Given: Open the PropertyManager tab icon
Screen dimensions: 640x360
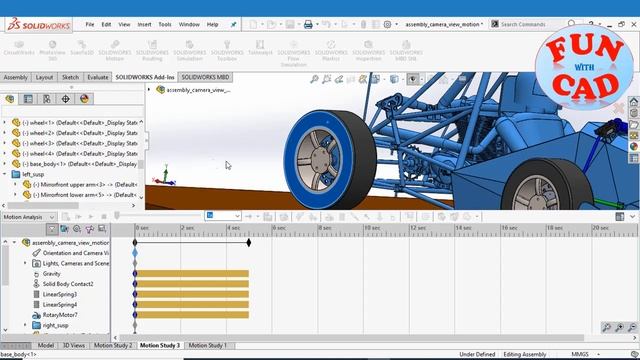Looking at the screenshot, I should point(28,99).
